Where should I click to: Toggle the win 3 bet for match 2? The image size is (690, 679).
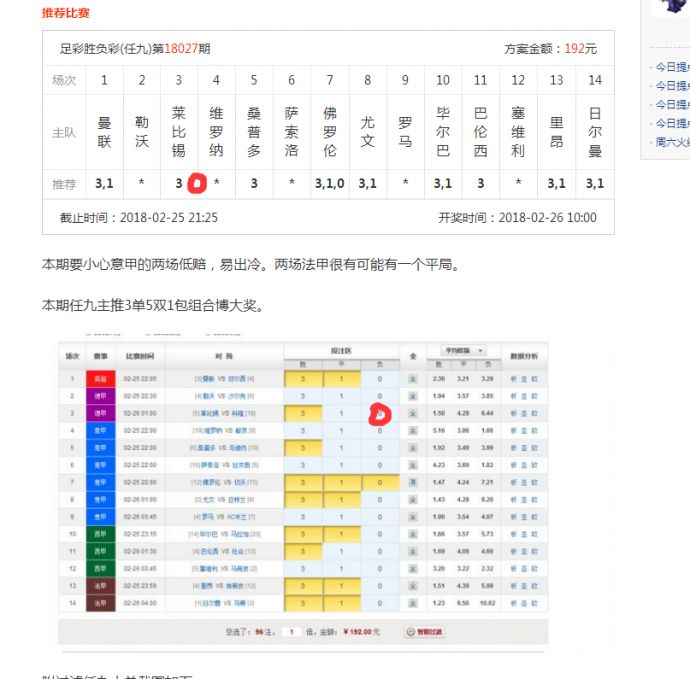303,396
